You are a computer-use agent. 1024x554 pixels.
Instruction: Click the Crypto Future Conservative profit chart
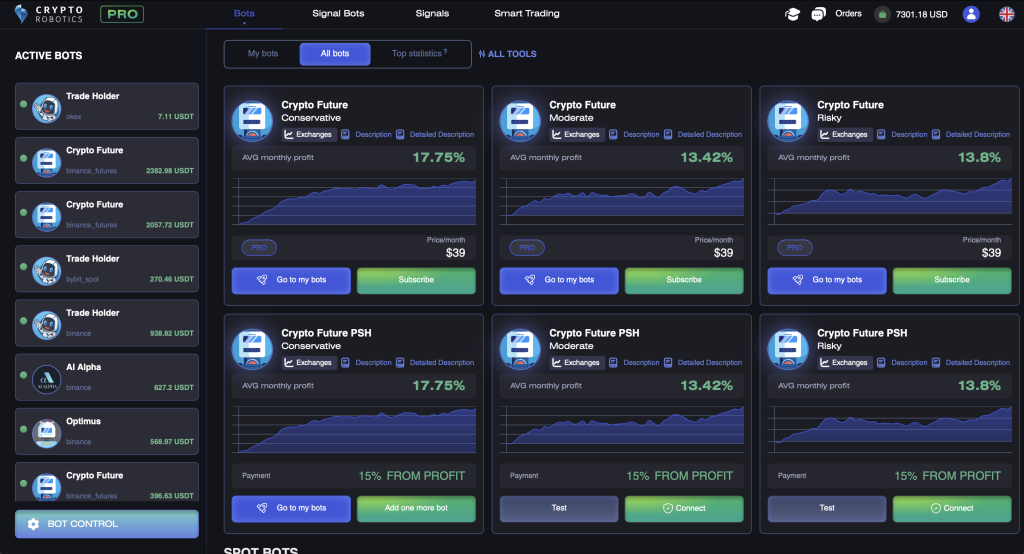pyautogui.click(x=353, y=202)
